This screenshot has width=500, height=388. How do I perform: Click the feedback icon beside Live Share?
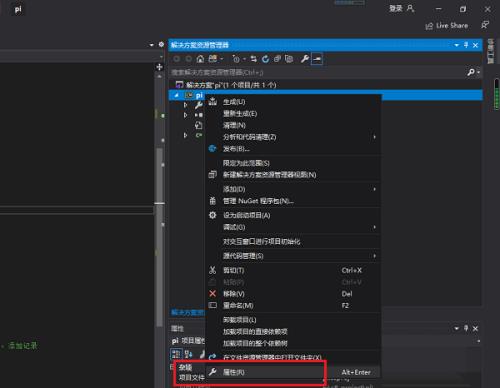click(485, 25)
